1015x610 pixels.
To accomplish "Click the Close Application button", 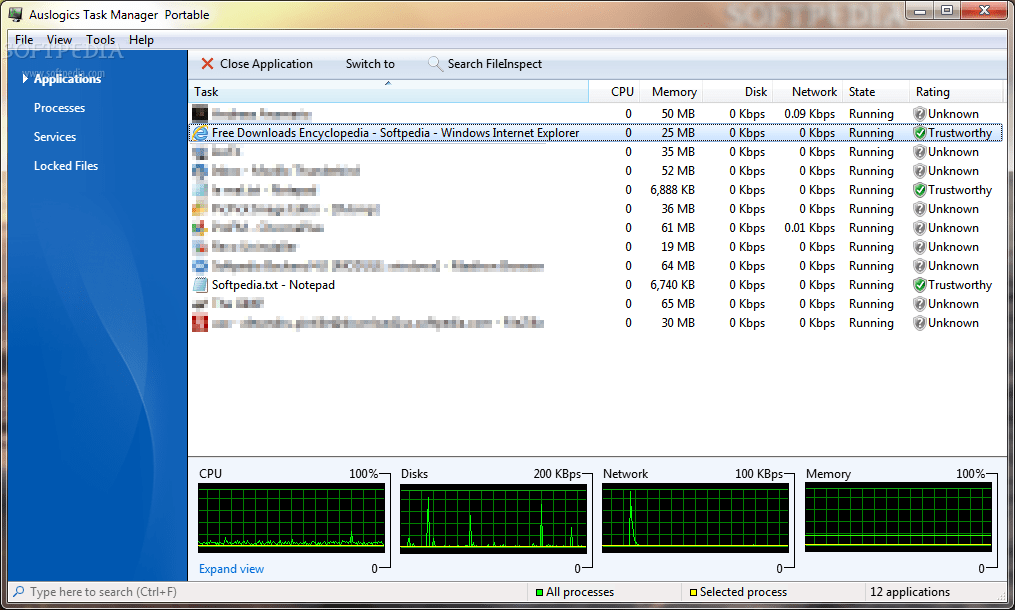I will pos(257,63).
